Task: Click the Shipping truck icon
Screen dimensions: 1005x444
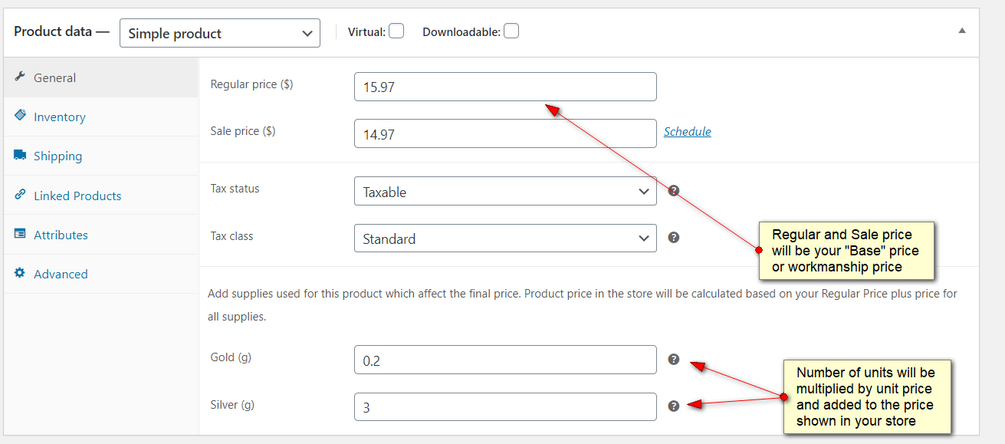Action: 20,155
